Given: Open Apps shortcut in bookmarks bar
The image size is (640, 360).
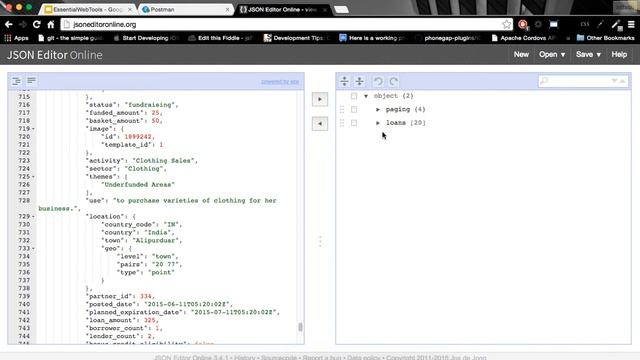Looking at the screenshot, I should point(16,38).
